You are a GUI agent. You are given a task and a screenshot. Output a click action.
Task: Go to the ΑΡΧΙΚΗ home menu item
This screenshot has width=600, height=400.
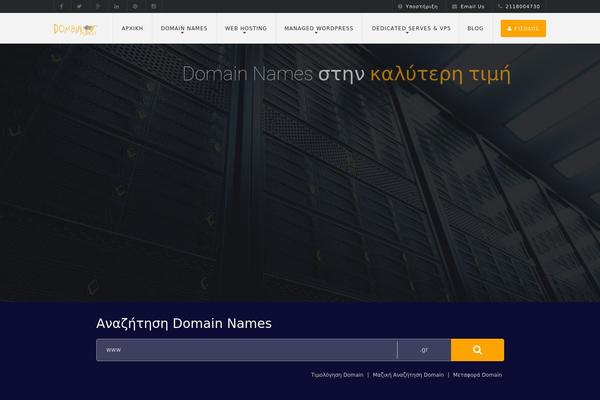pyautogui.click(x=132, y=28)
